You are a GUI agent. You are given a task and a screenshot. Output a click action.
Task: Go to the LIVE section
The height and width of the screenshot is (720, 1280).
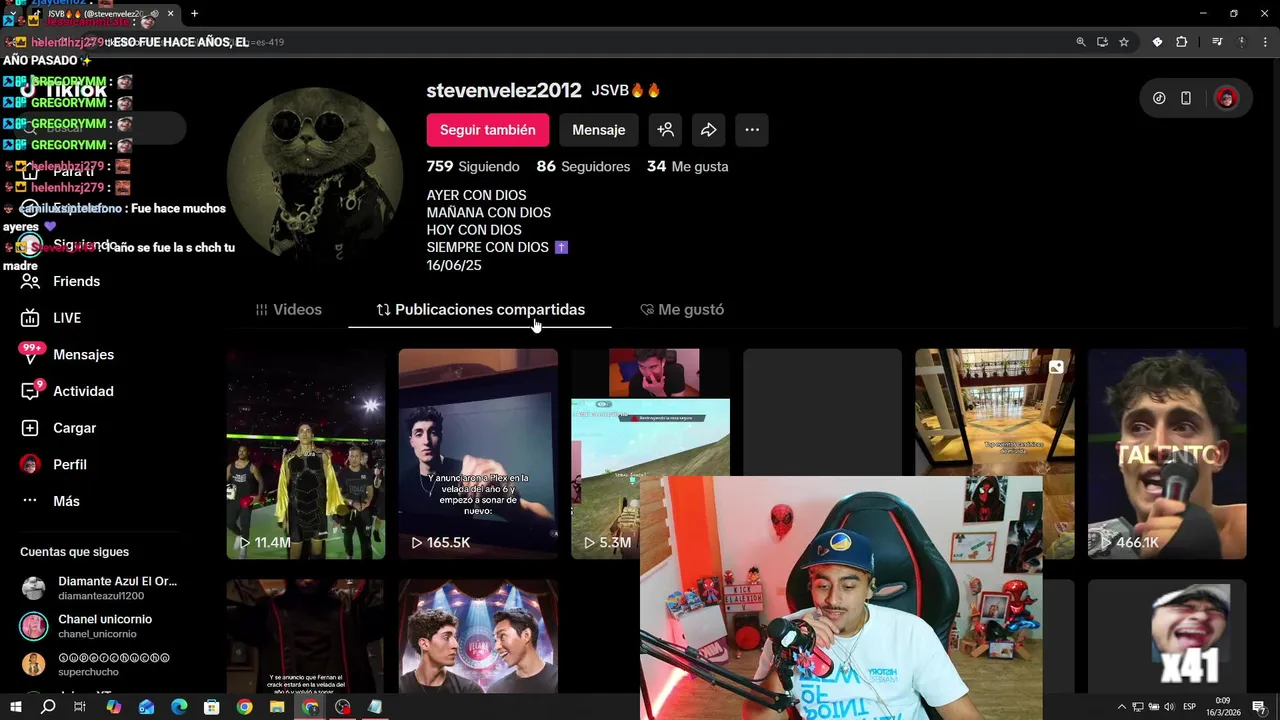pos(66,318)
